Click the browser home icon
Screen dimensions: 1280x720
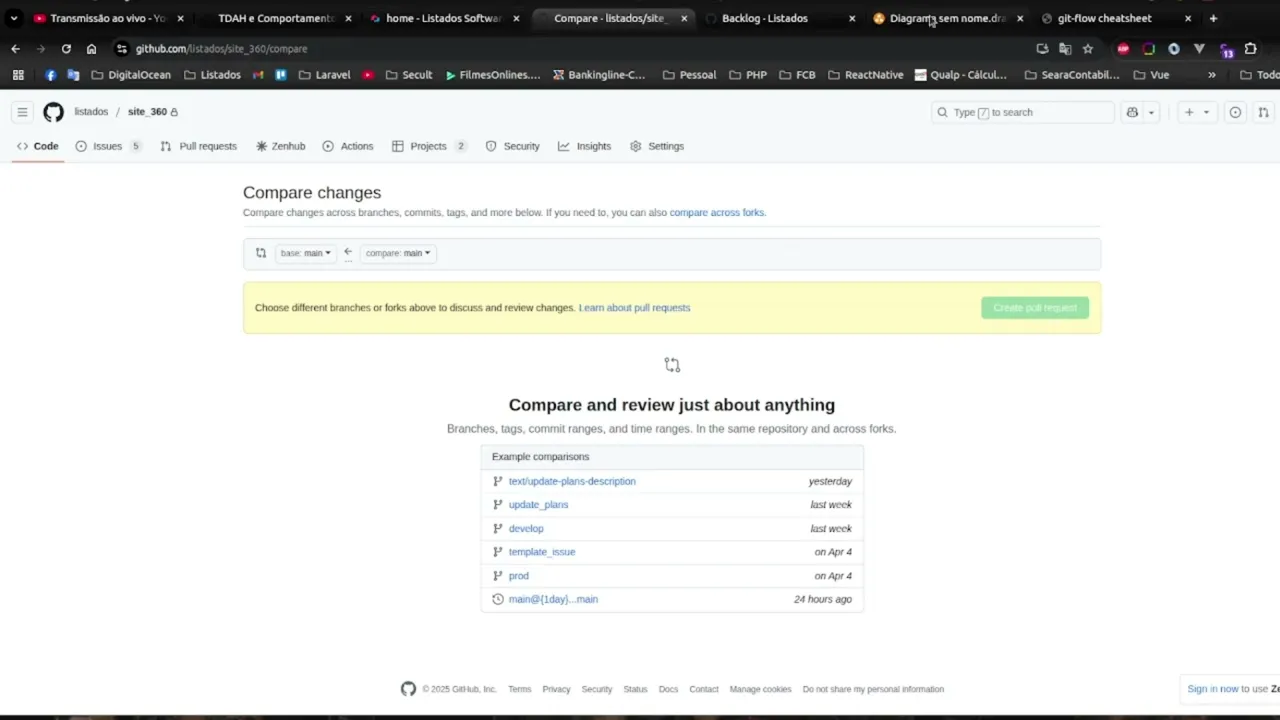(91, 48)
